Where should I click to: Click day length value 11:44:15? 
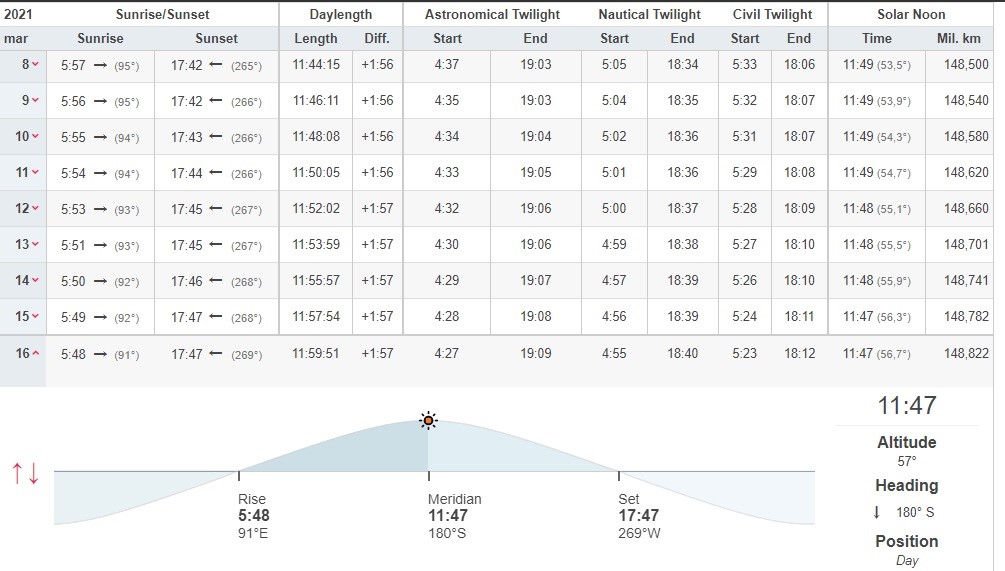point(316,65)
